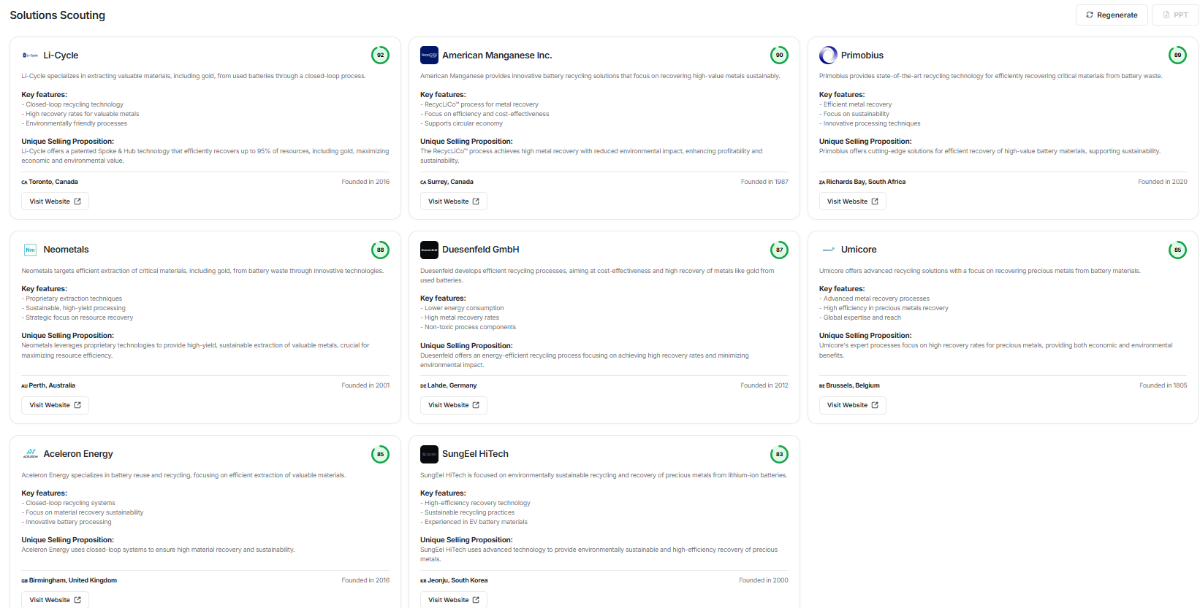Click the Birmingham, United Kingdom location

point(72,580)
